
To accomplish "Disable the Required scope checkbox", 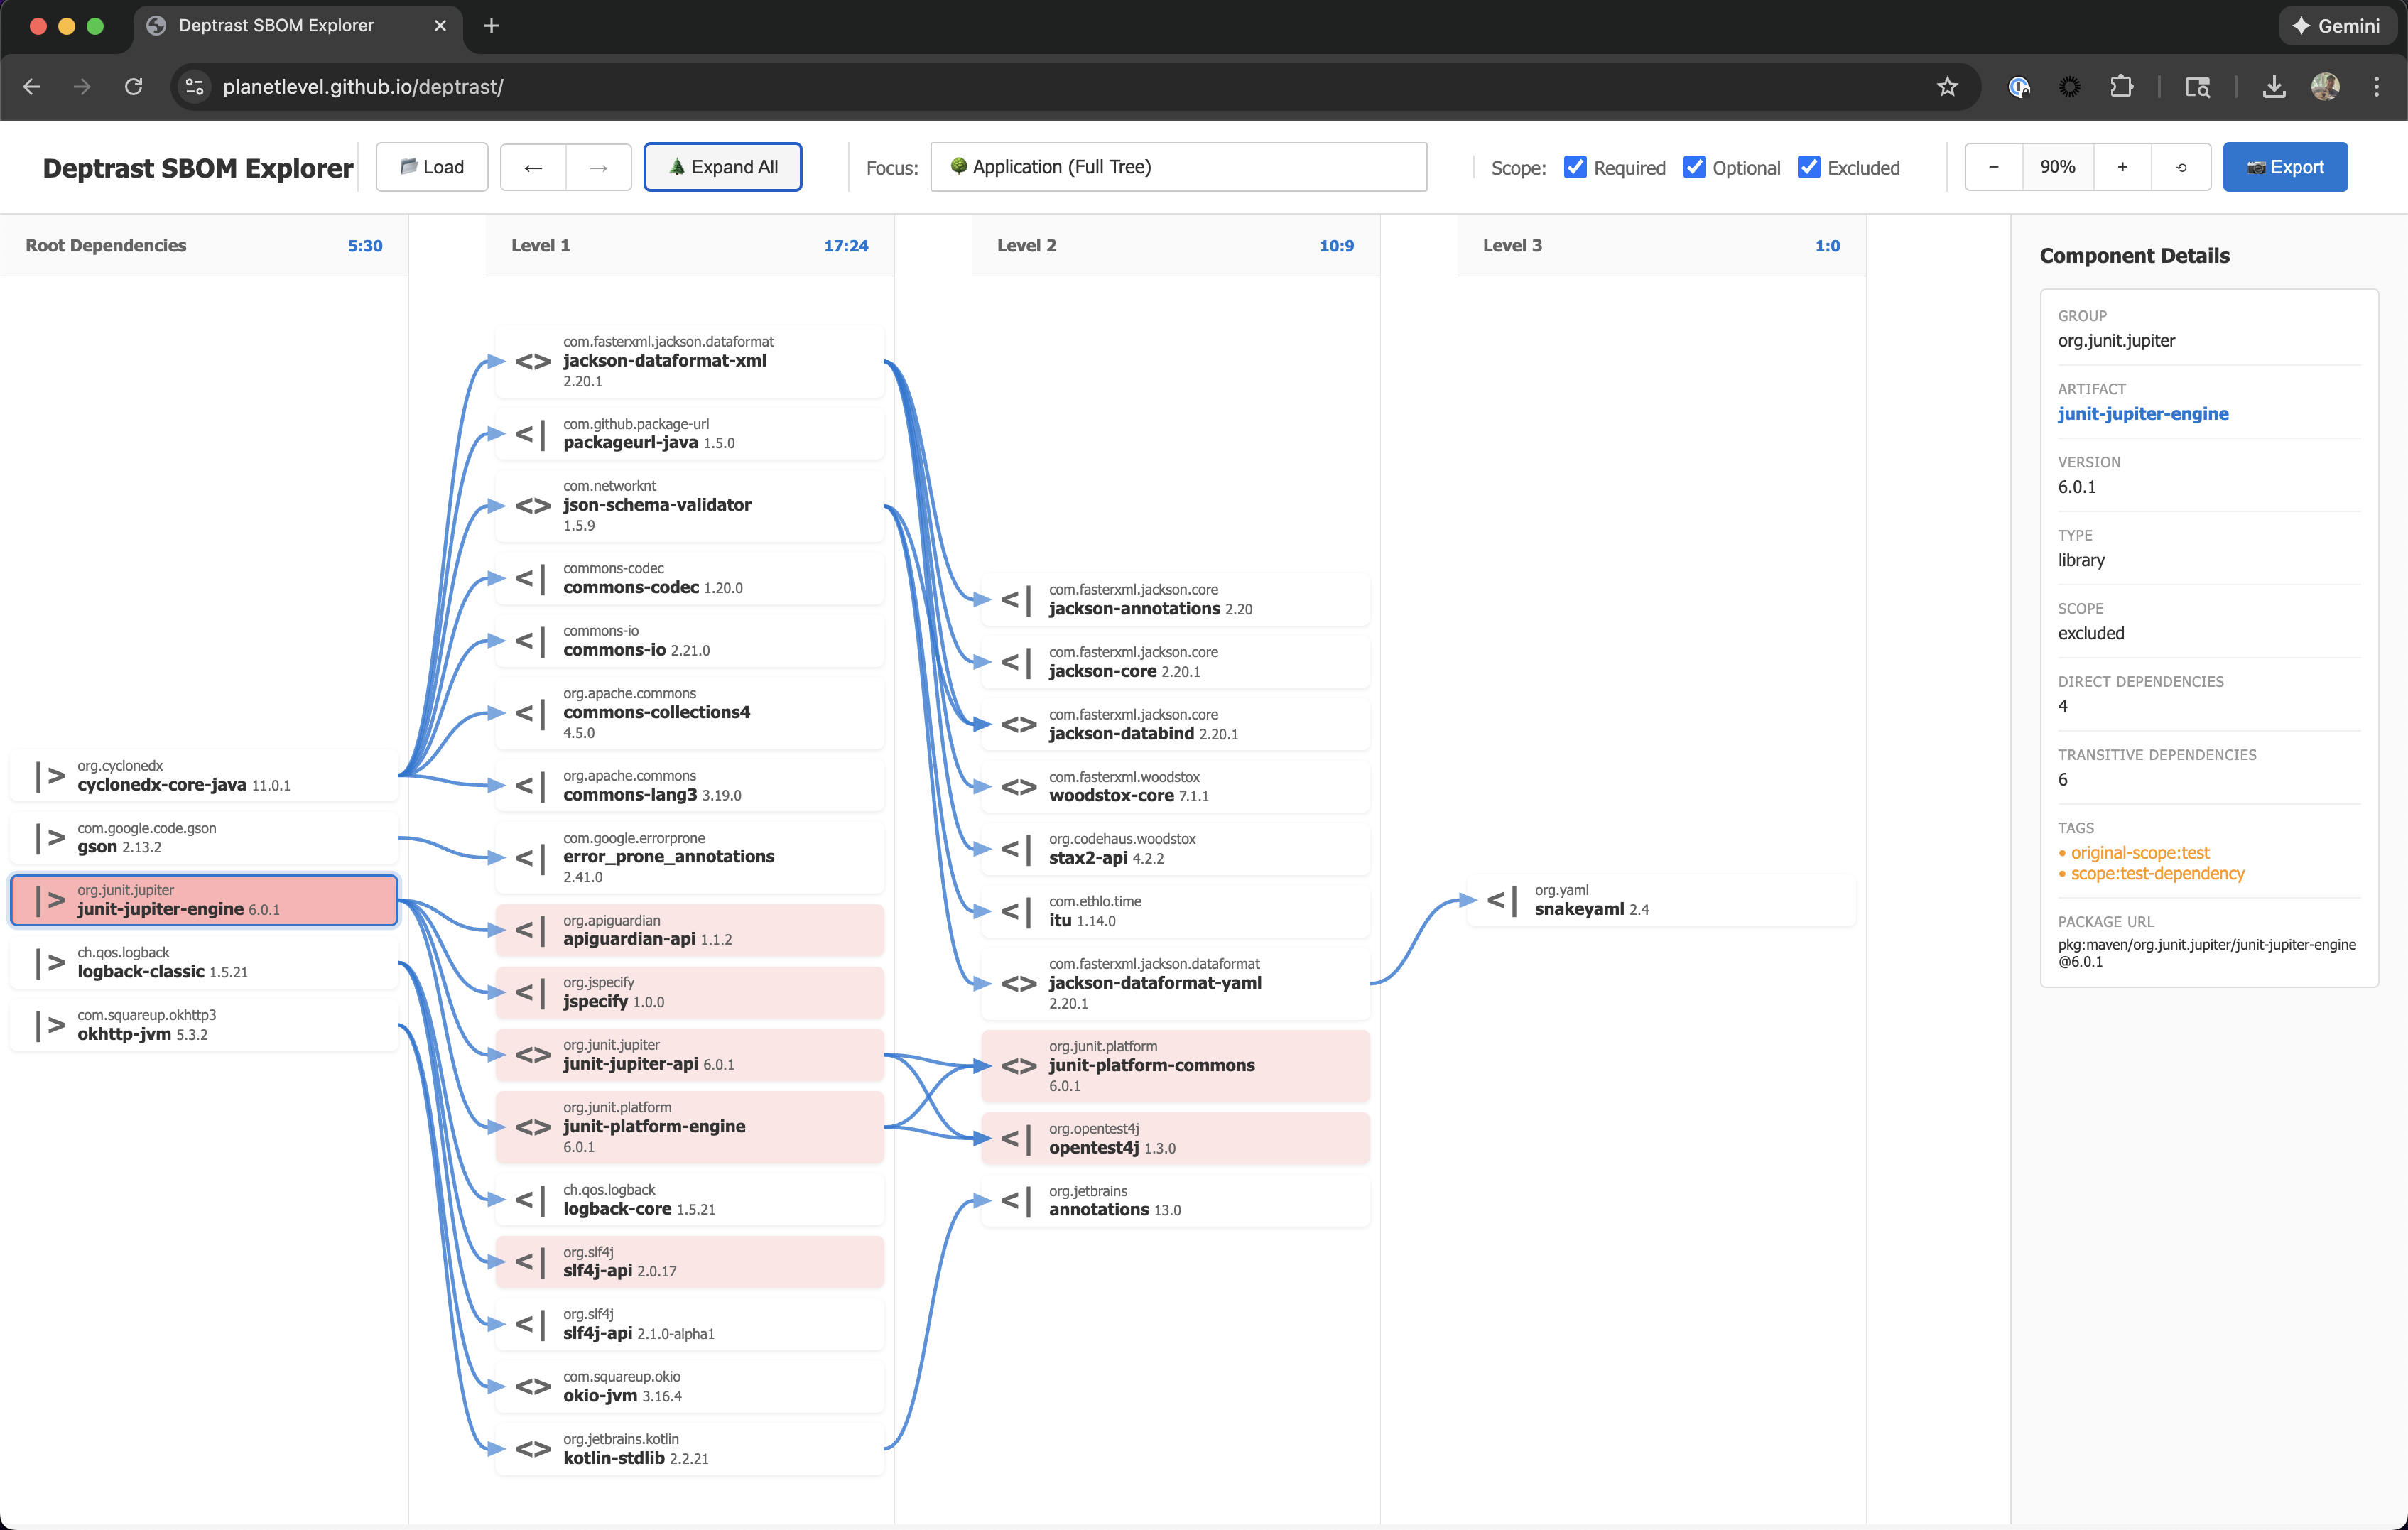I will pyautogui.click(x=1576, y=167).
